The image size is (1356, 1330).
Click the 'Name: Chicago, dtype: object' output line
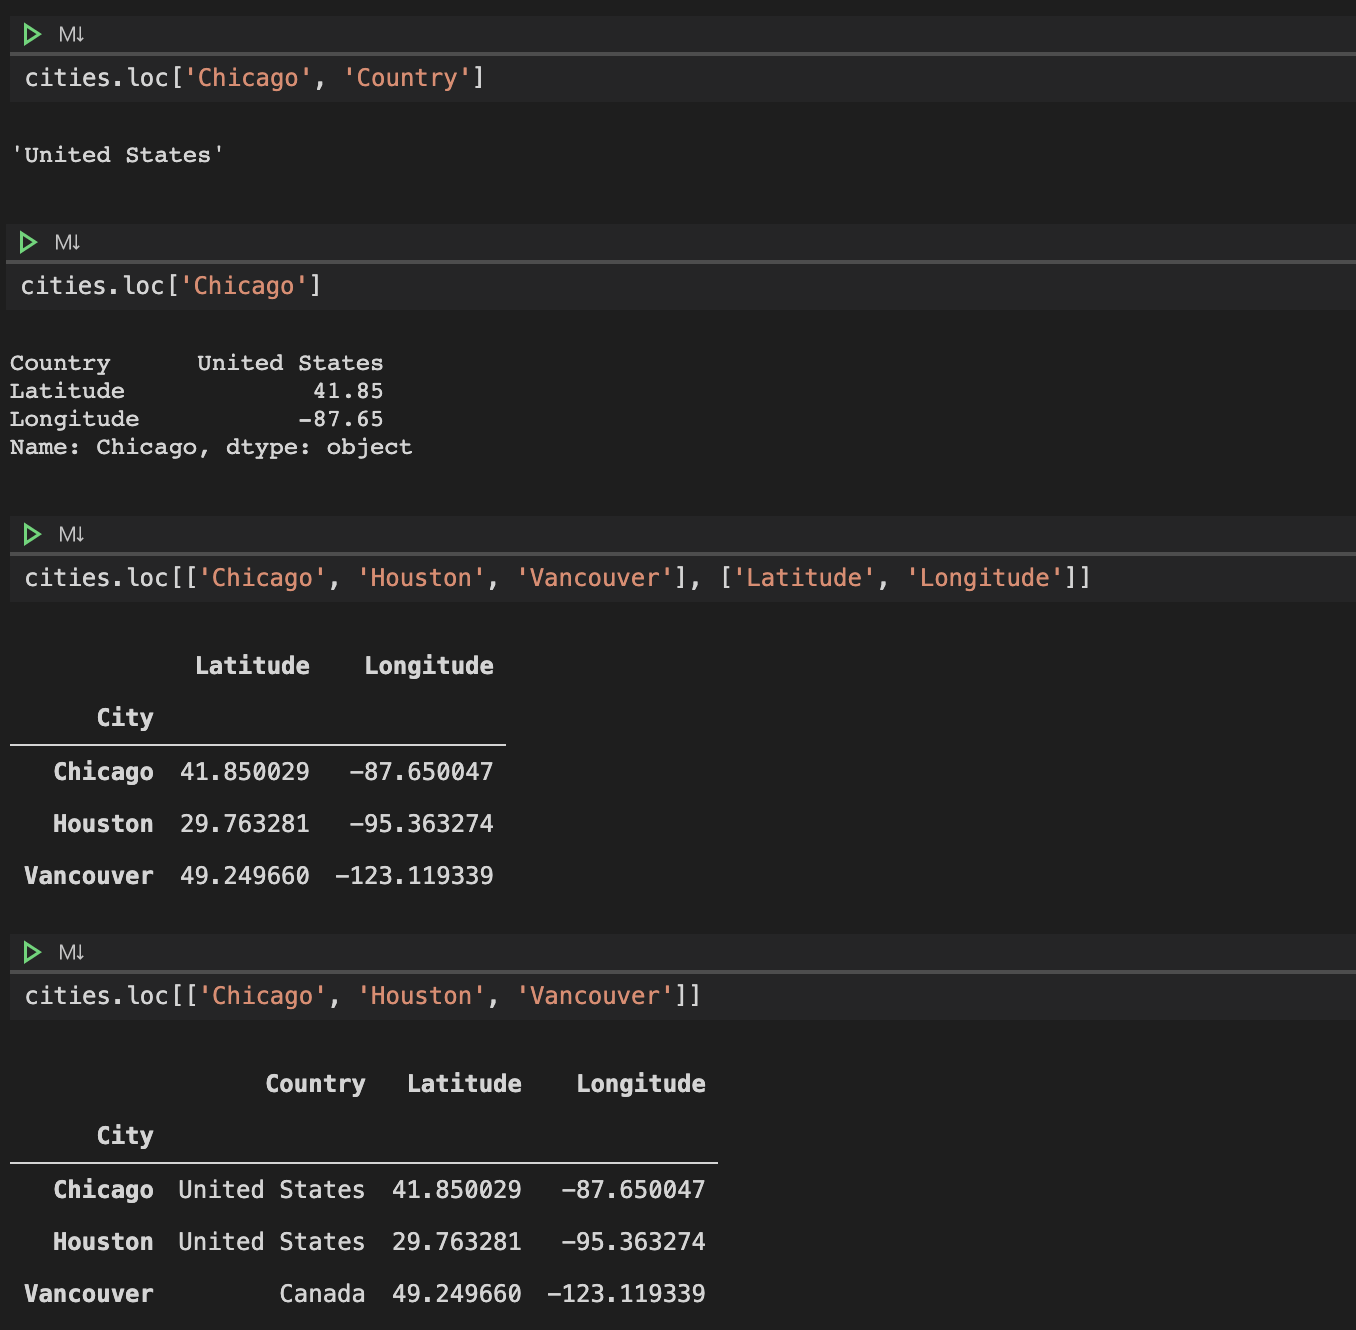coord(210,447)
